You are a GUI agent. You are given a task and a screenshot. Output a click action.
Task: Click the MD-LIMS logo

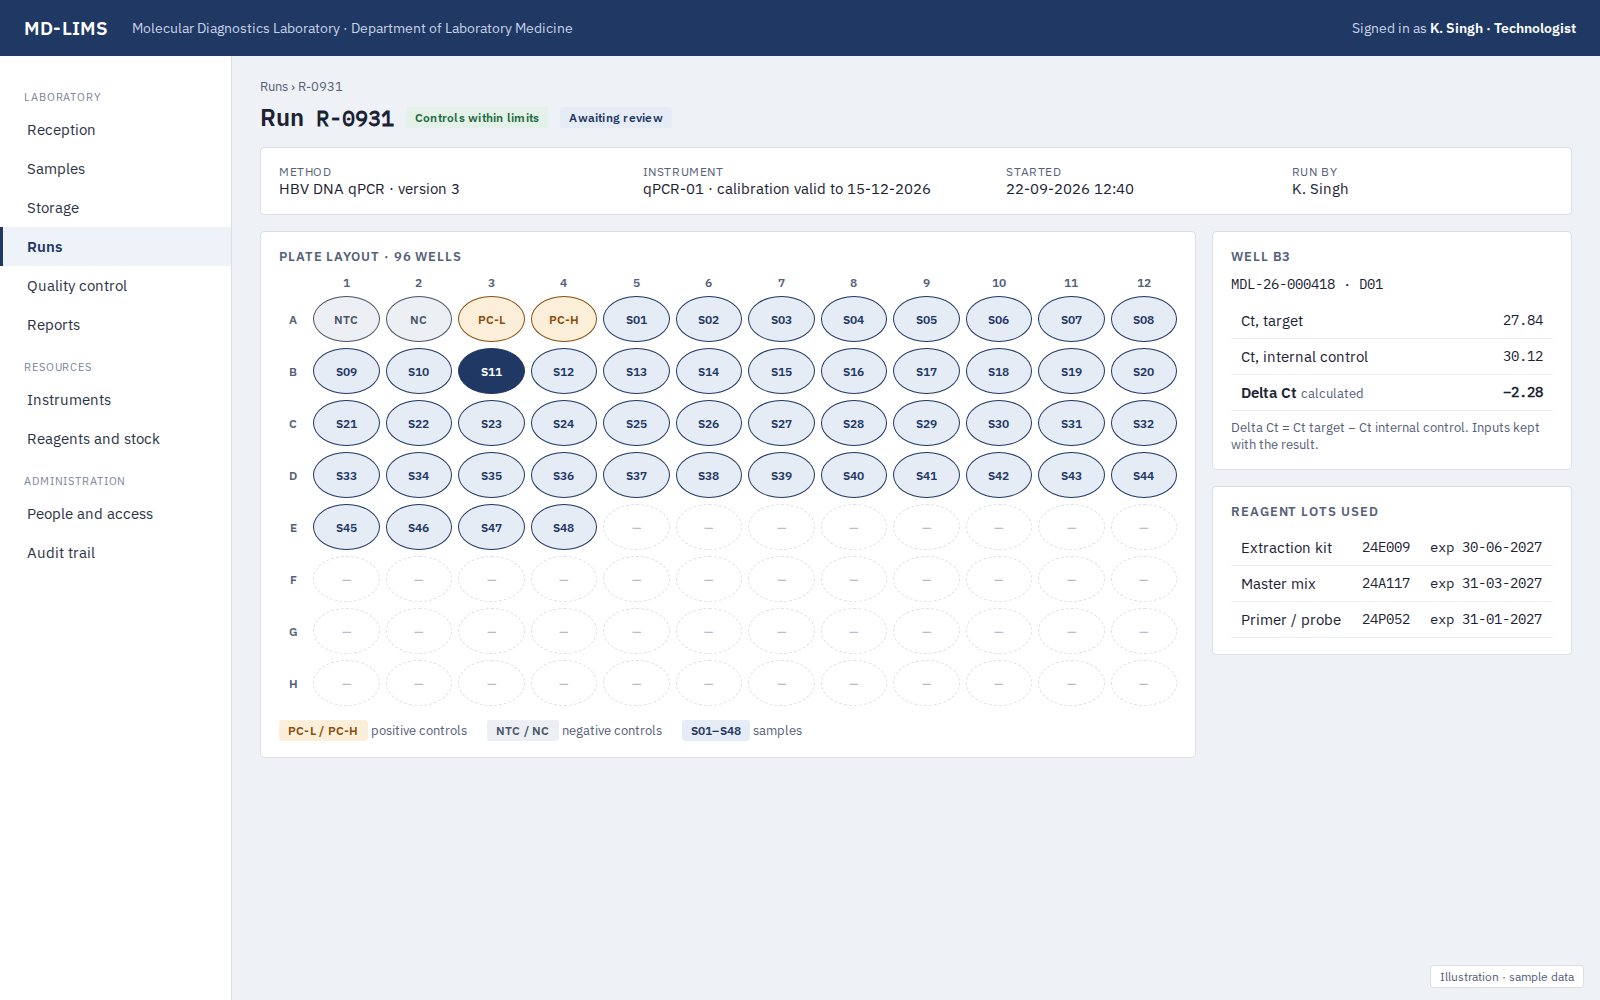pos(66,28)
